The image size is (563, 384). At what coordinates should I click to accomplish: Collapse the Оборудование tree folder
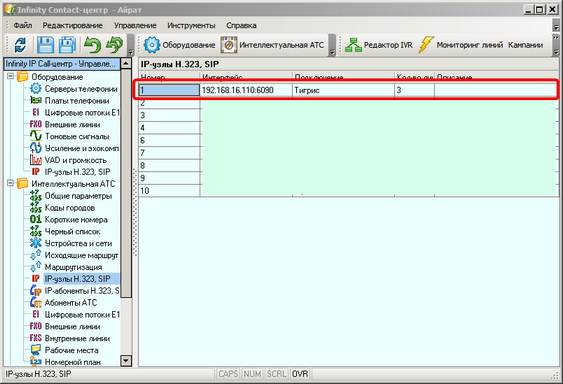(10, 76)
